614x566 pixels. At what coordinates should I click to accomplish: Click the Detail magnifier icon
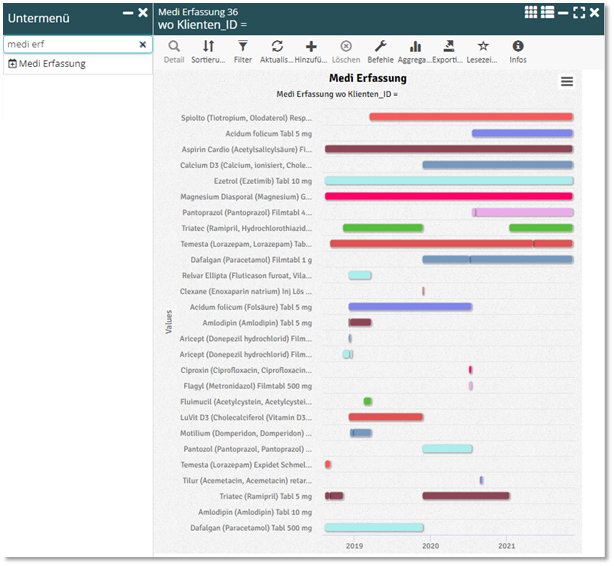[x=174, y=47]
